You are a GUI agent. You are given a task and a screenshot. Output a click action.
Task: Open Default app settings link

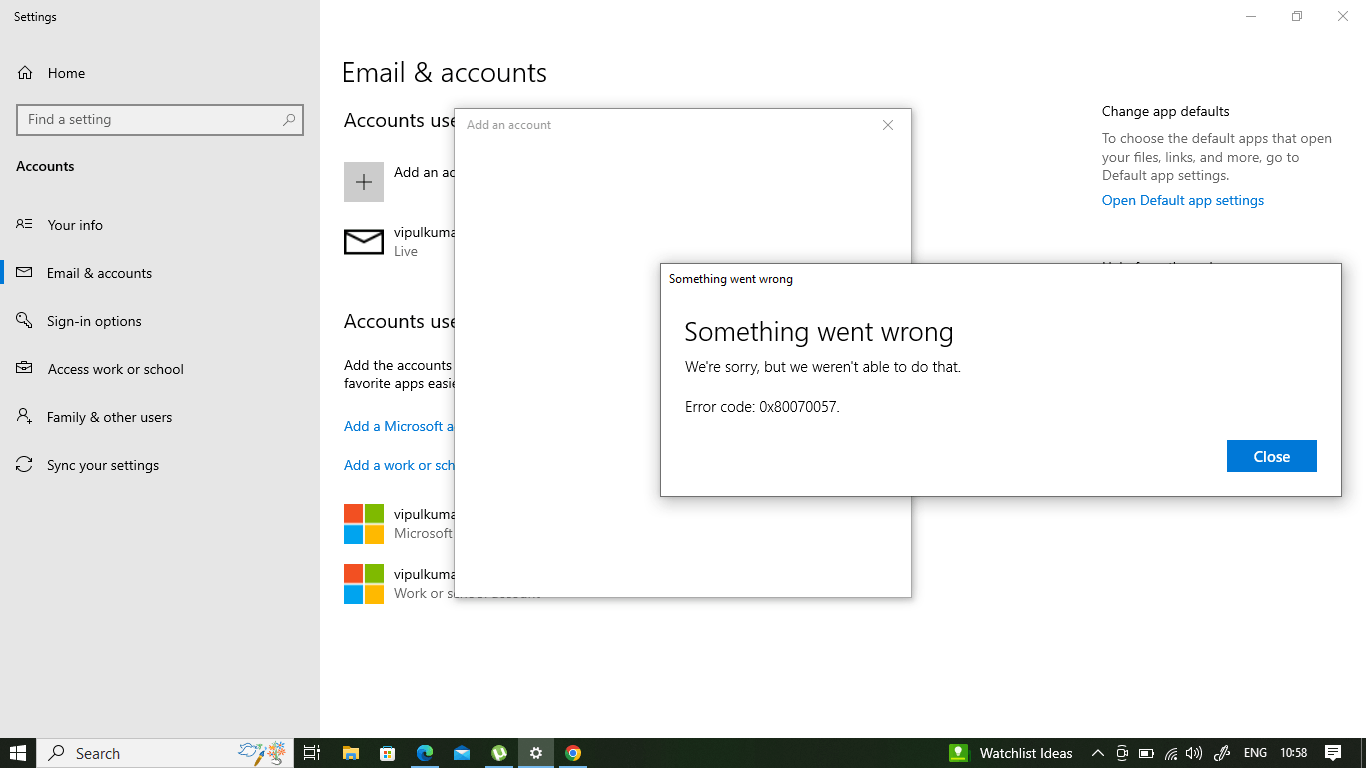pyautogui.click(x=1183, y=200)
